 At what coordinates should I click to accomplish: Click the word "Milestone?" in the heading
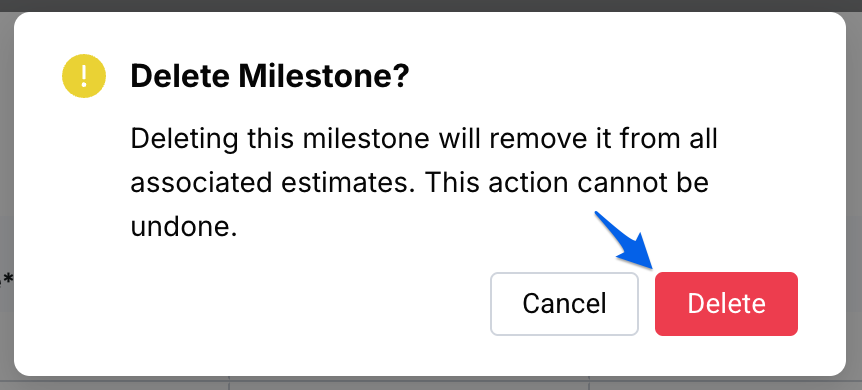[324, 76]
